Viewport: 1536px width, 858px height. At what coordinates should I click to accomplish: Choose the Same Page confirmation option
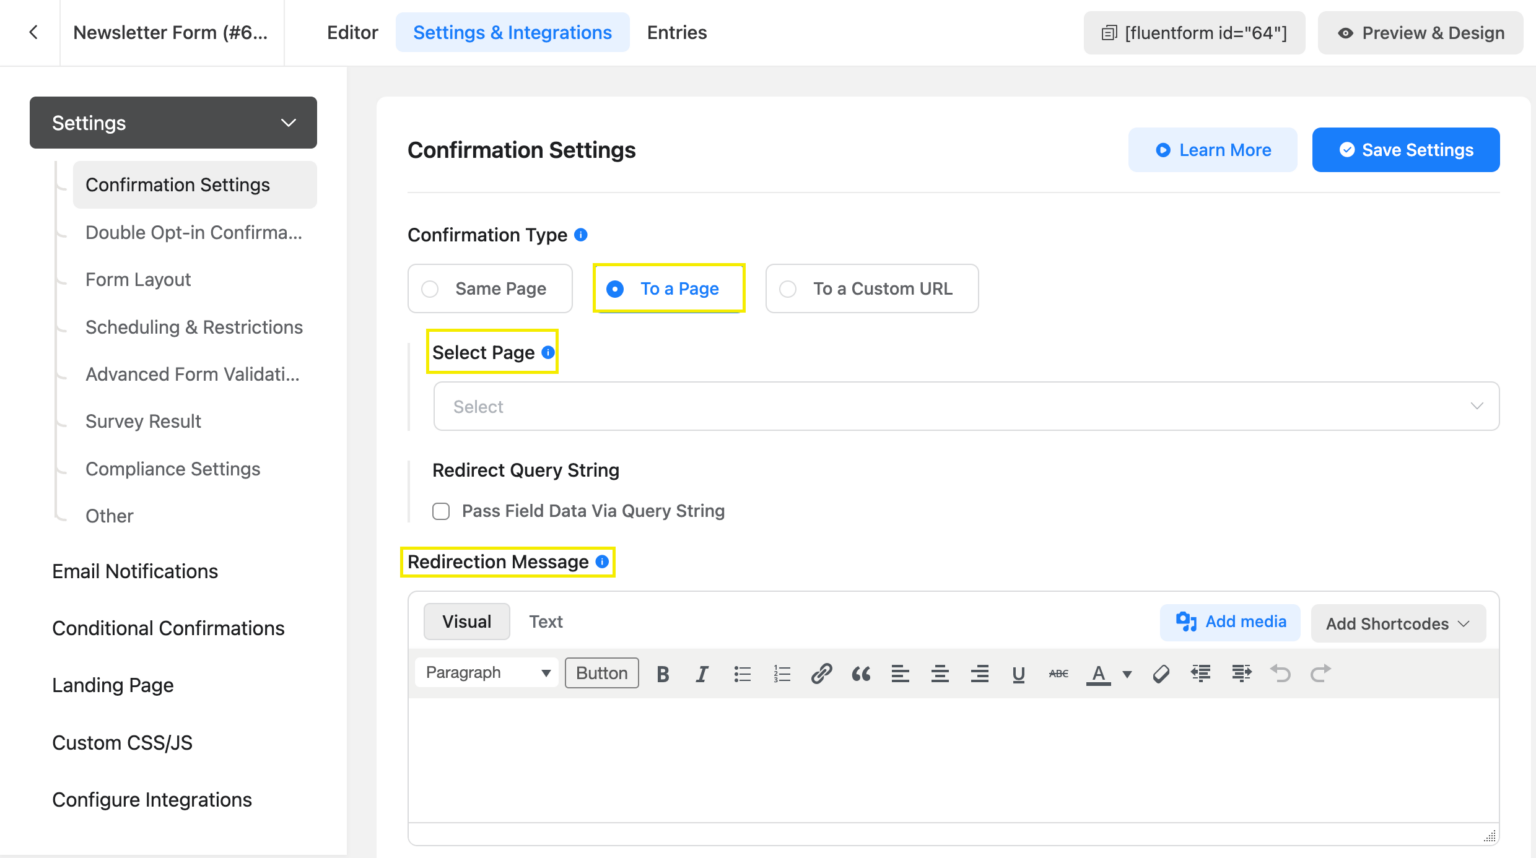click(x=489, y=288)
